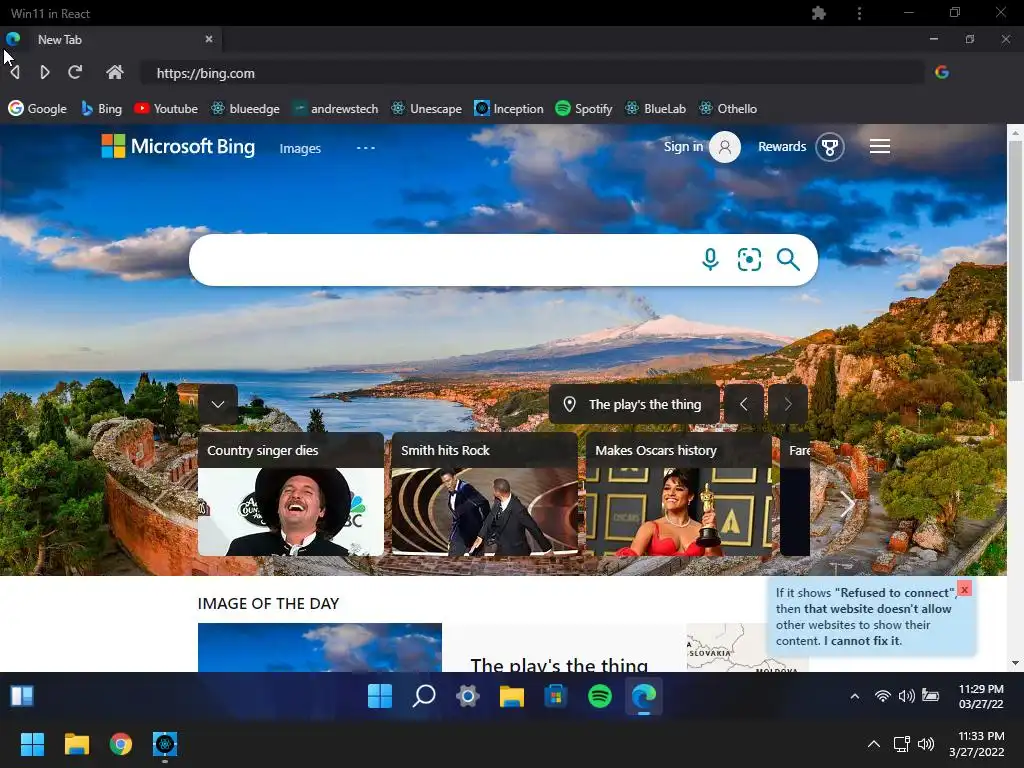Open the Spotify bookmark
The width and height of the screenshot is (1024, 768).
click(x=584, y=108)
